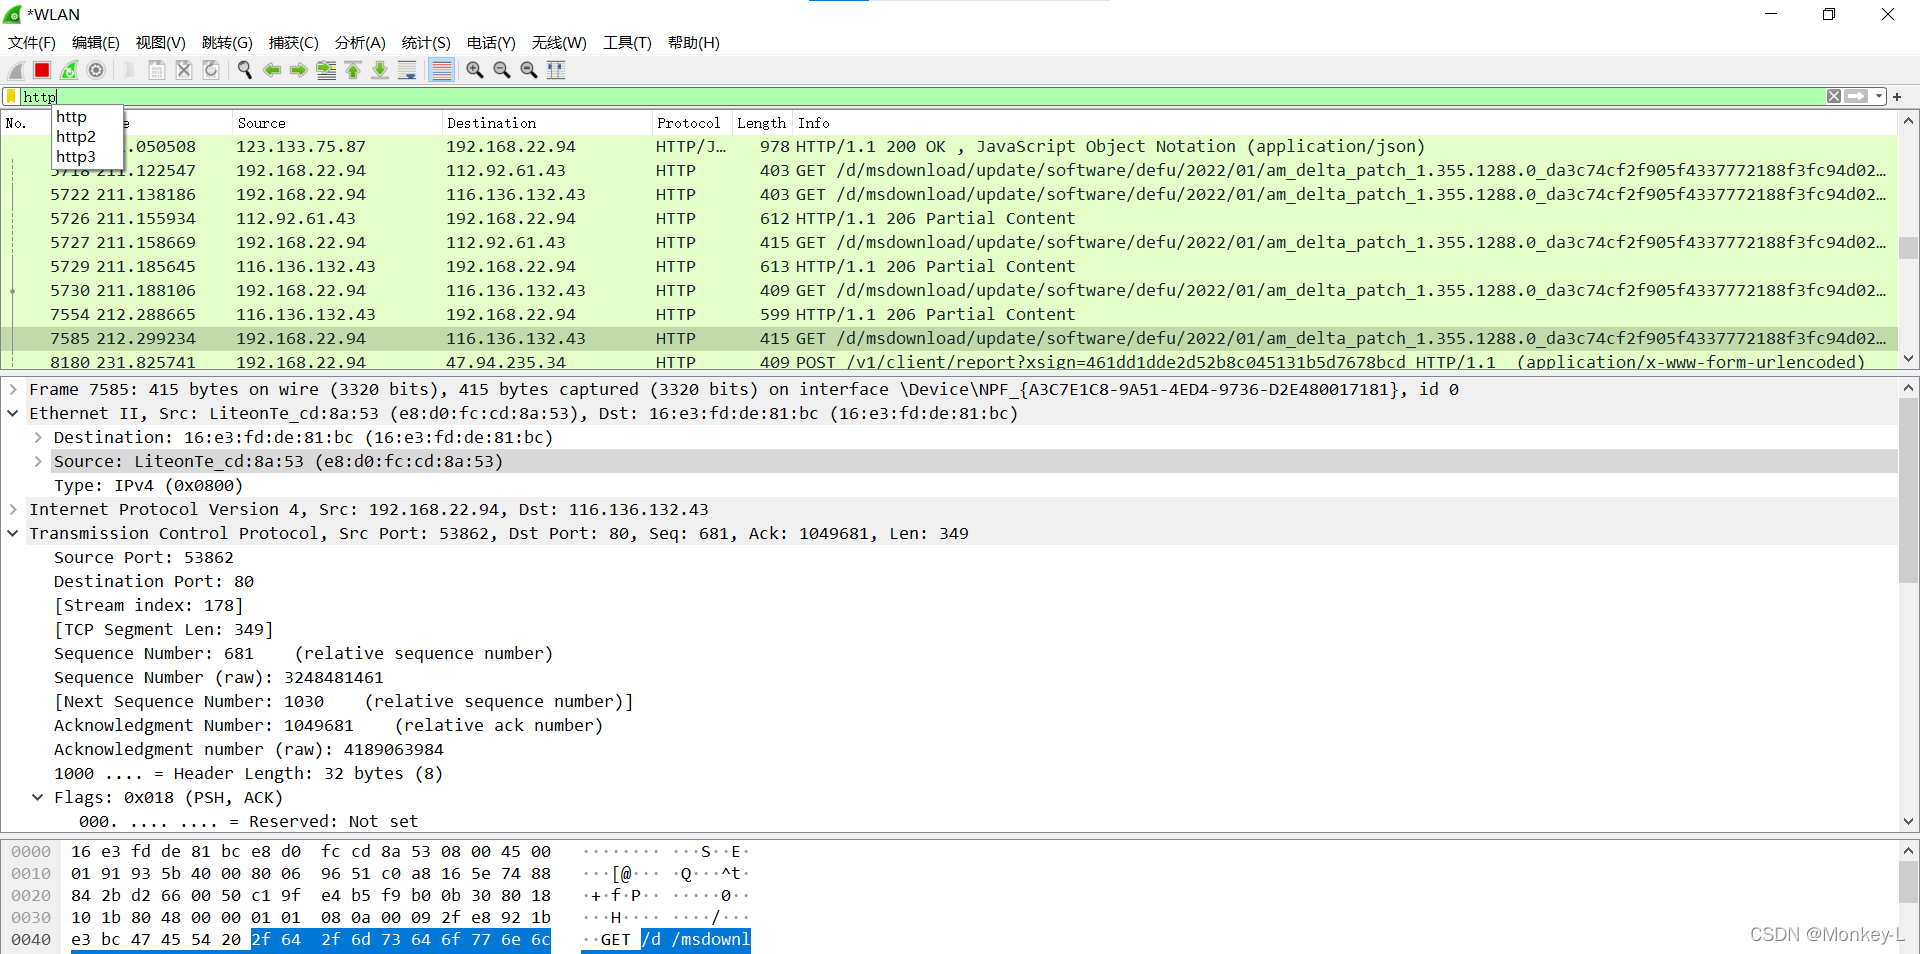Viewport: 1920px width, 954px height.
Task: Jump to the last packet icon
Action: [x=380, y=70]
